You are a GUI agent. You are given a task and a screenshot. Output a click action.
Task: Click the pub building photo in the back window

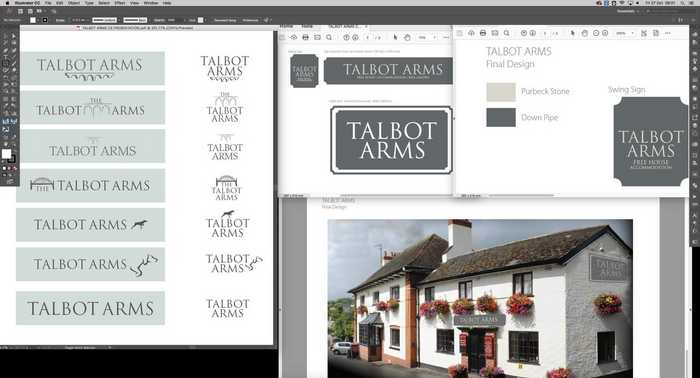pos(480,298)
